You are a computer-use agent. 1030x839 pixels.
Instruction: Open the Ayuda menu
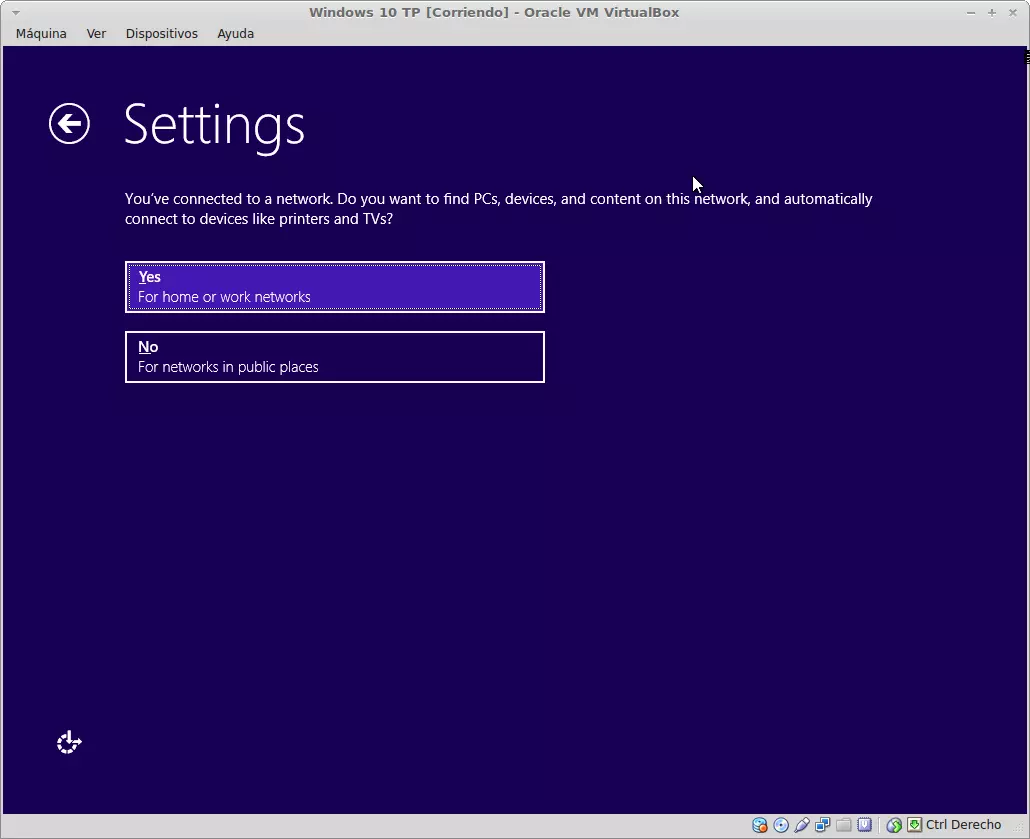[x=235, y=33]
